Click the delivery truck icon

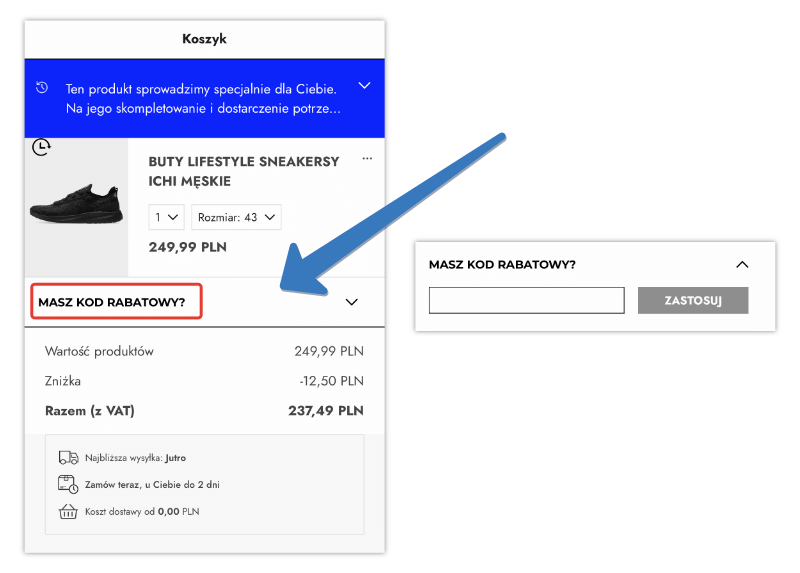68,457
